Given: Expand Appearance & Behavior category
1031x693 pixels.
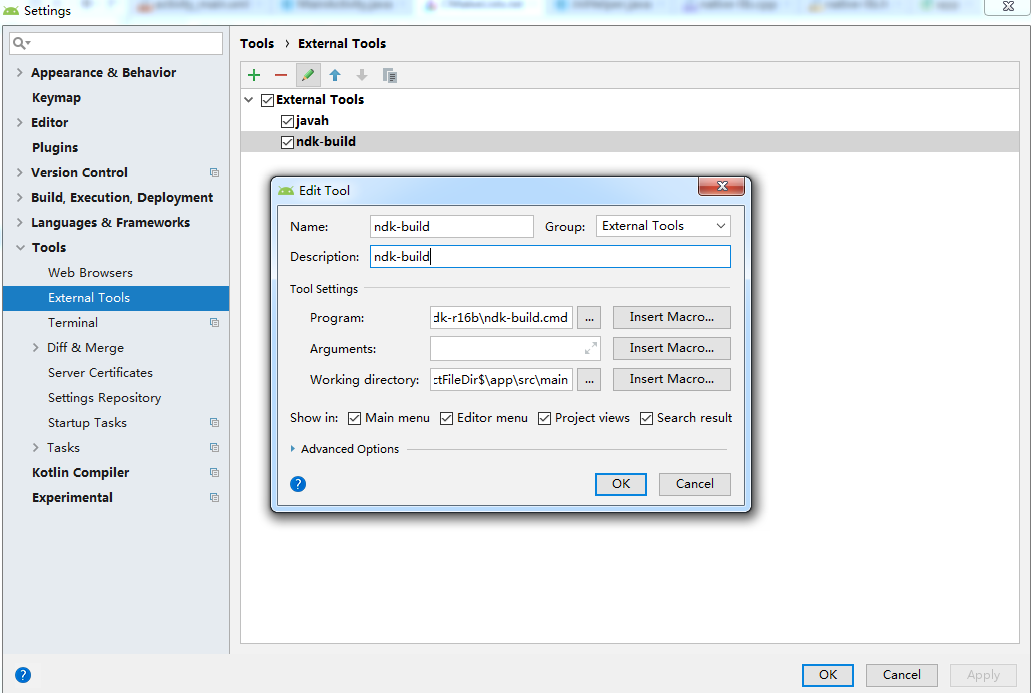Looking at the screenshot, I should pos(19,72).
